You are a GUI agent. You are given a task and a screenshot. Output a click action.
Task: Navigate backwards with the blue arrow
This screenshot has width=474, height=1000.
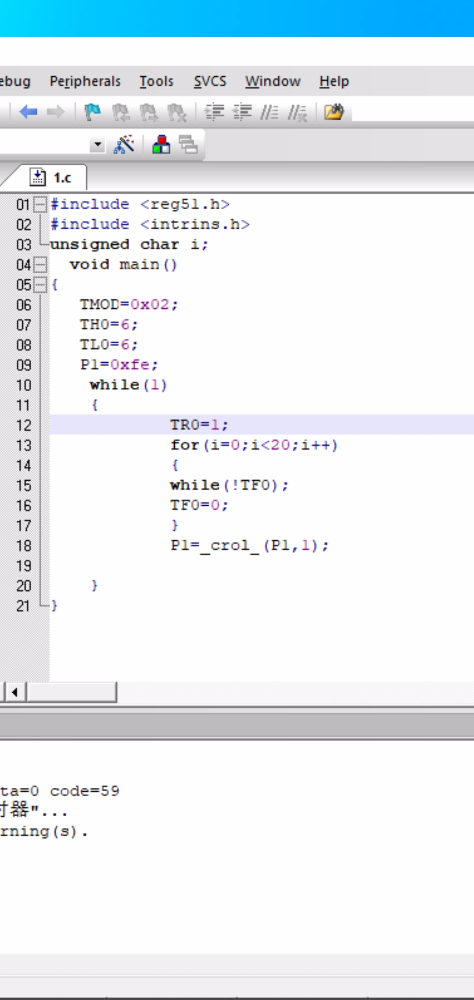pos(28,112)
